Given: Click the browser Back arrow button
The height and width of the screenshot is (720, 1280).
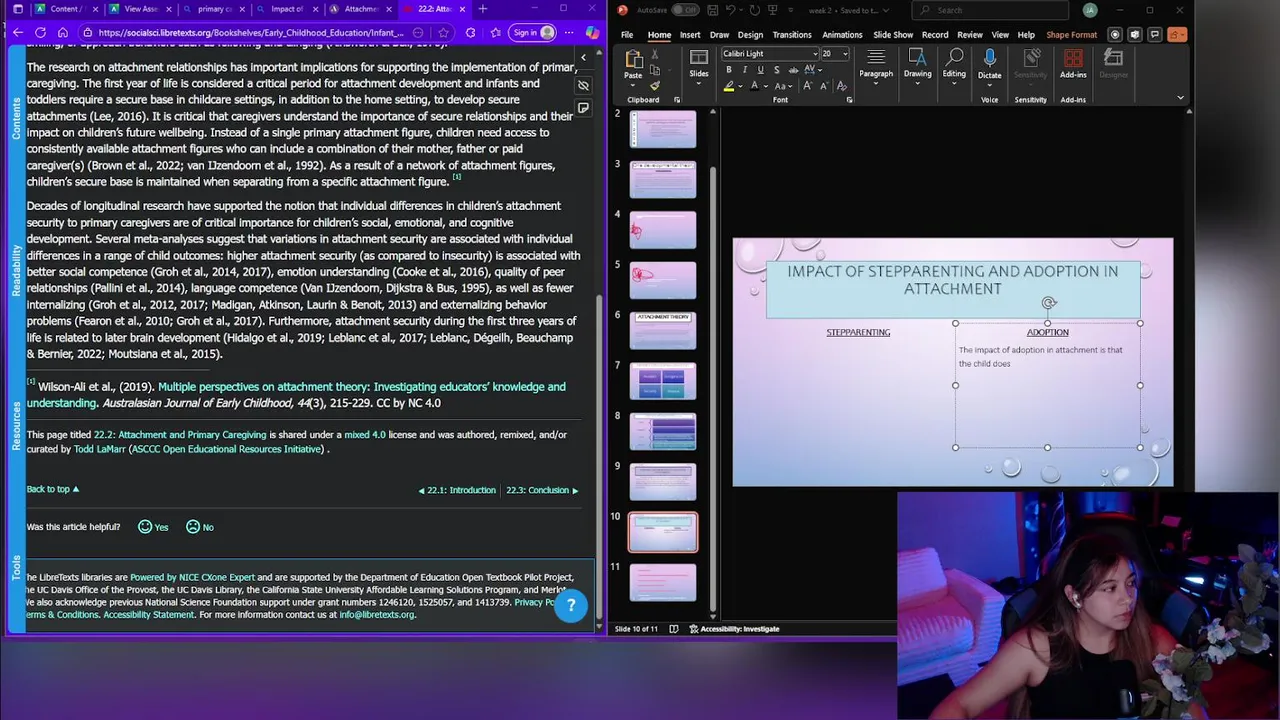Looking at the screenshot, I should [18, 32].
